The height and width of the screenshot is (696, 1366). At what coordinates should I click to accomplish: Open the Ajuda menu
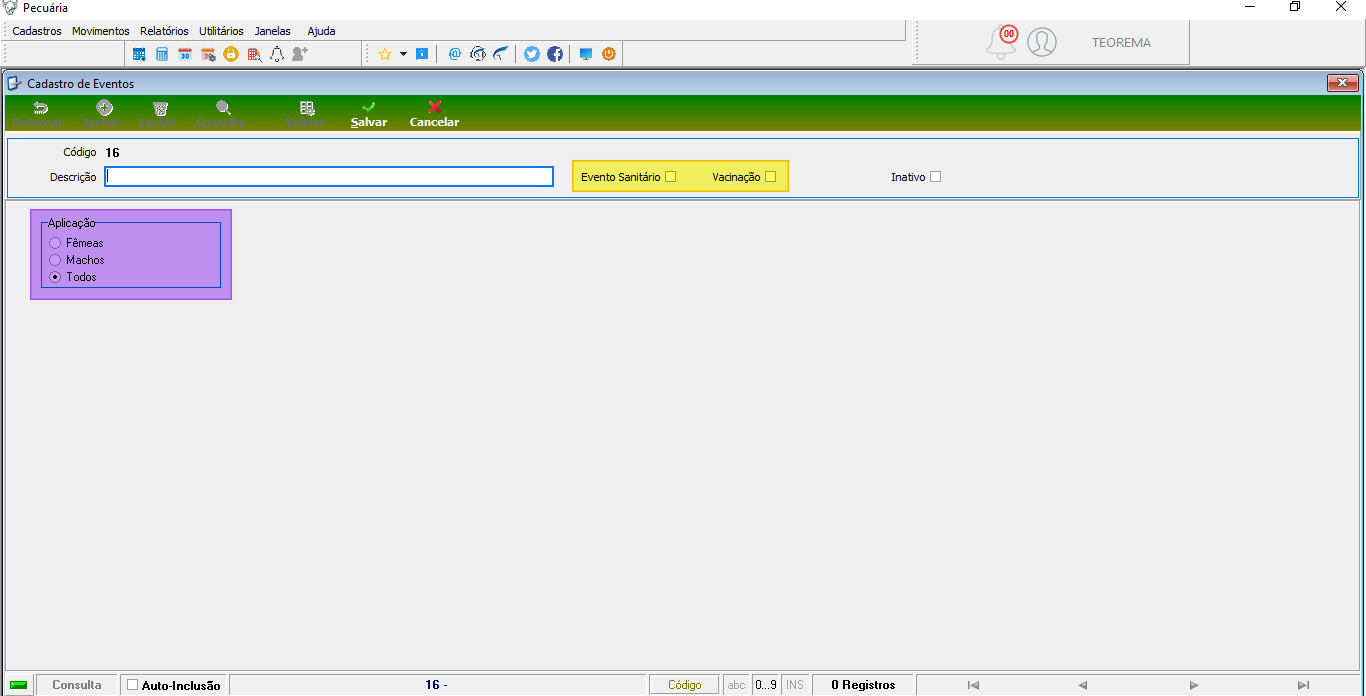[x=322, y=31]
